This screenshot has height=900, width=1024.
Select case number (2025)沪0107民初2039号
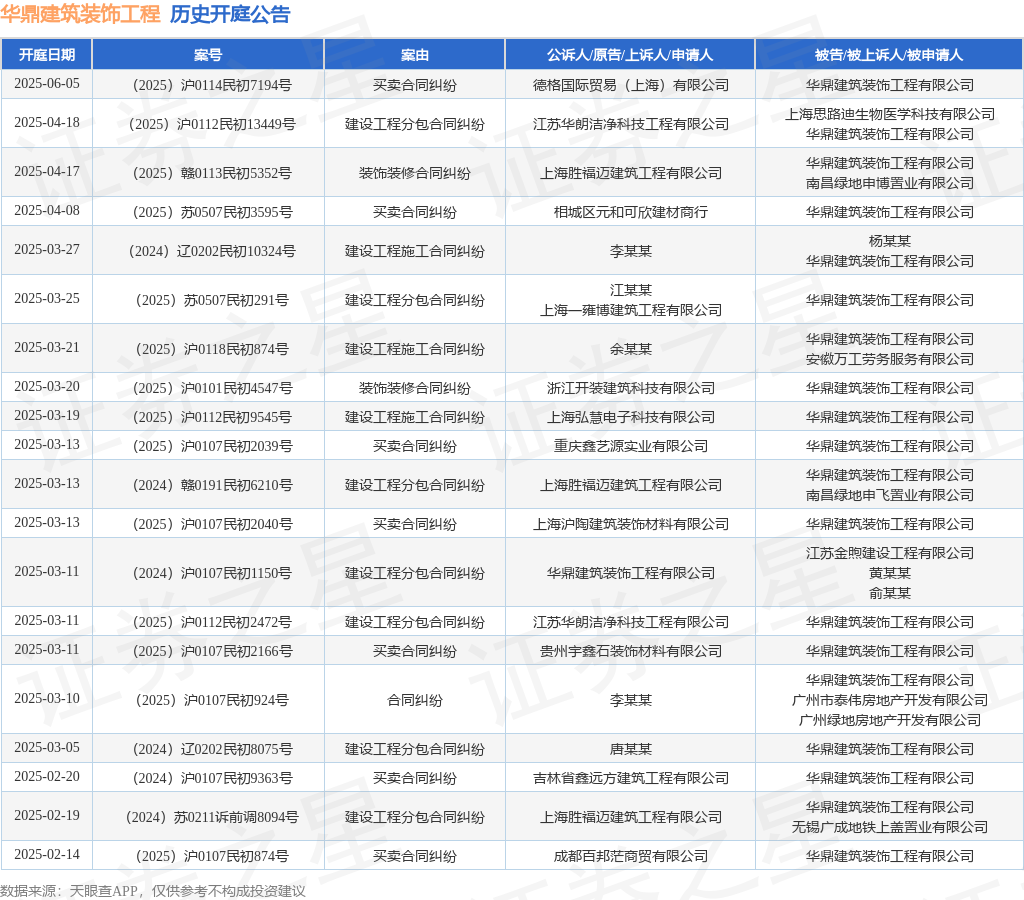click(x=212, y=446)
